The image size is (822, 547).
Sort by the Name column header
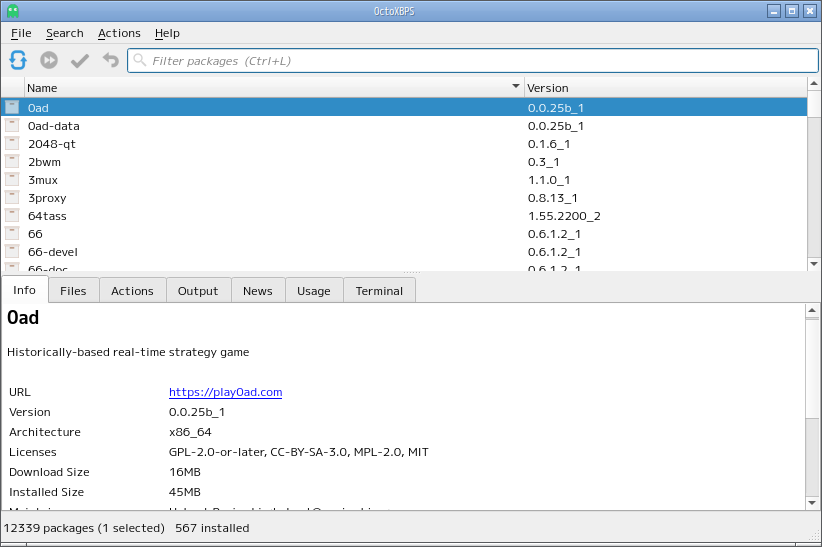tap(274, 88)
